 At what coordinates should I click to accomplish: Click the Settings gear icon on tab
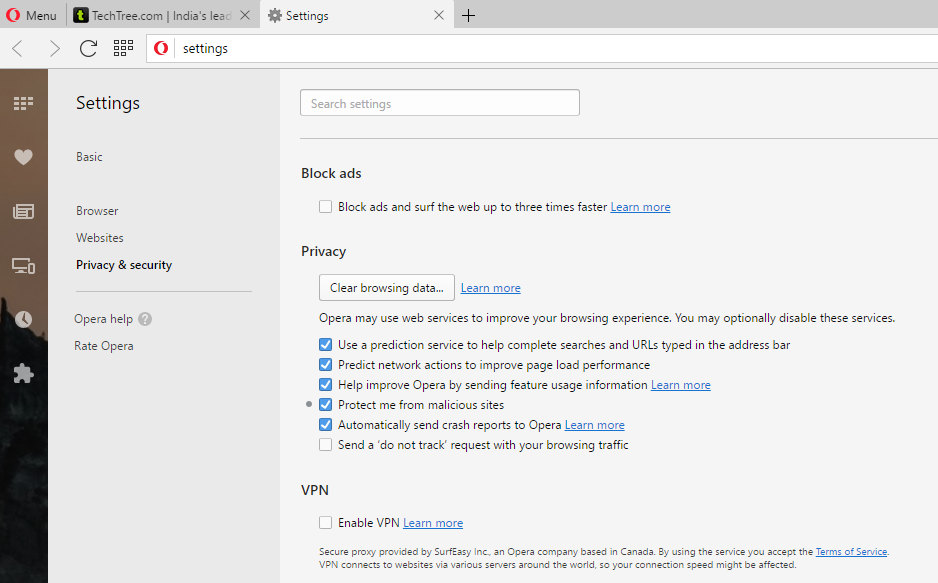pyautogui.click(x=275, y=16)
